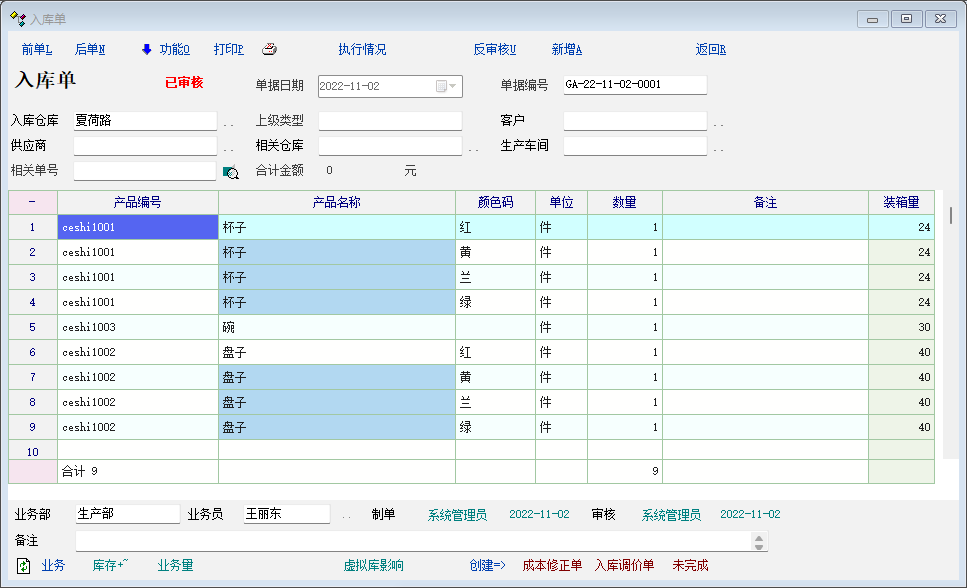Click the 成本修正单 link at bottom
The image size is (967, 588).
552,566
